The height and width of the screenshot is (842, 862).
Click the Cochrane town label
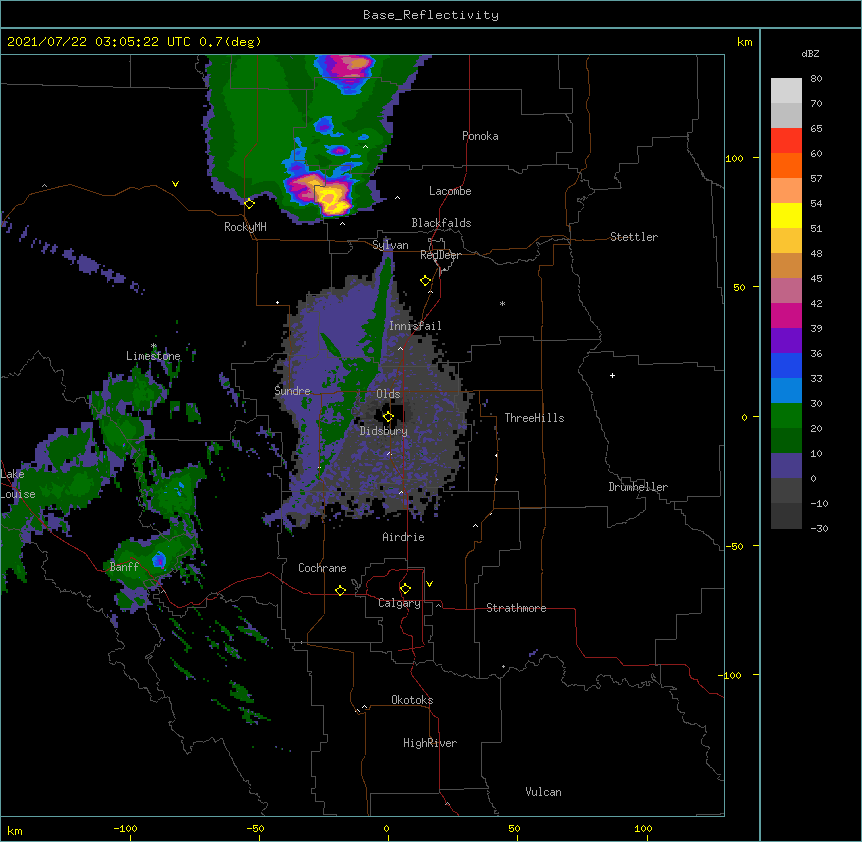tap(322, 568)
